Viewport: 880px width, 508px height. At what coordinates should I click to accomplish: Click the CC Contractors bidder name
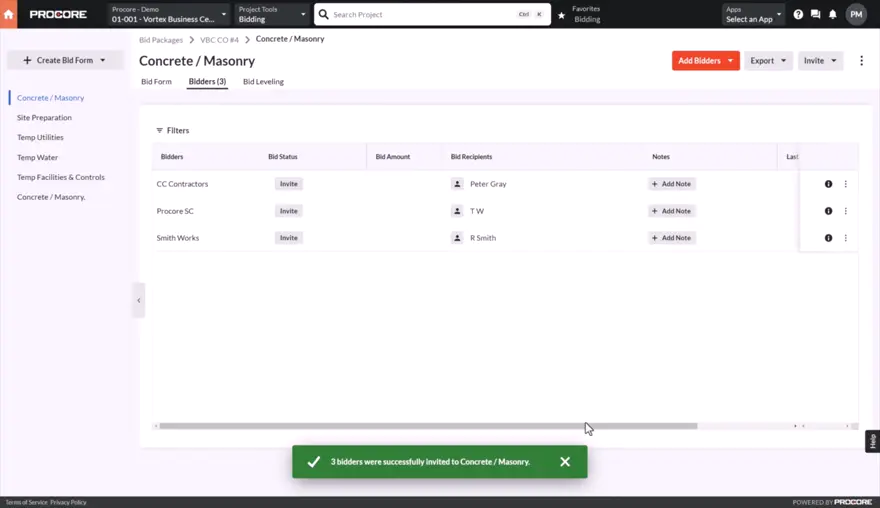(182, 184)
